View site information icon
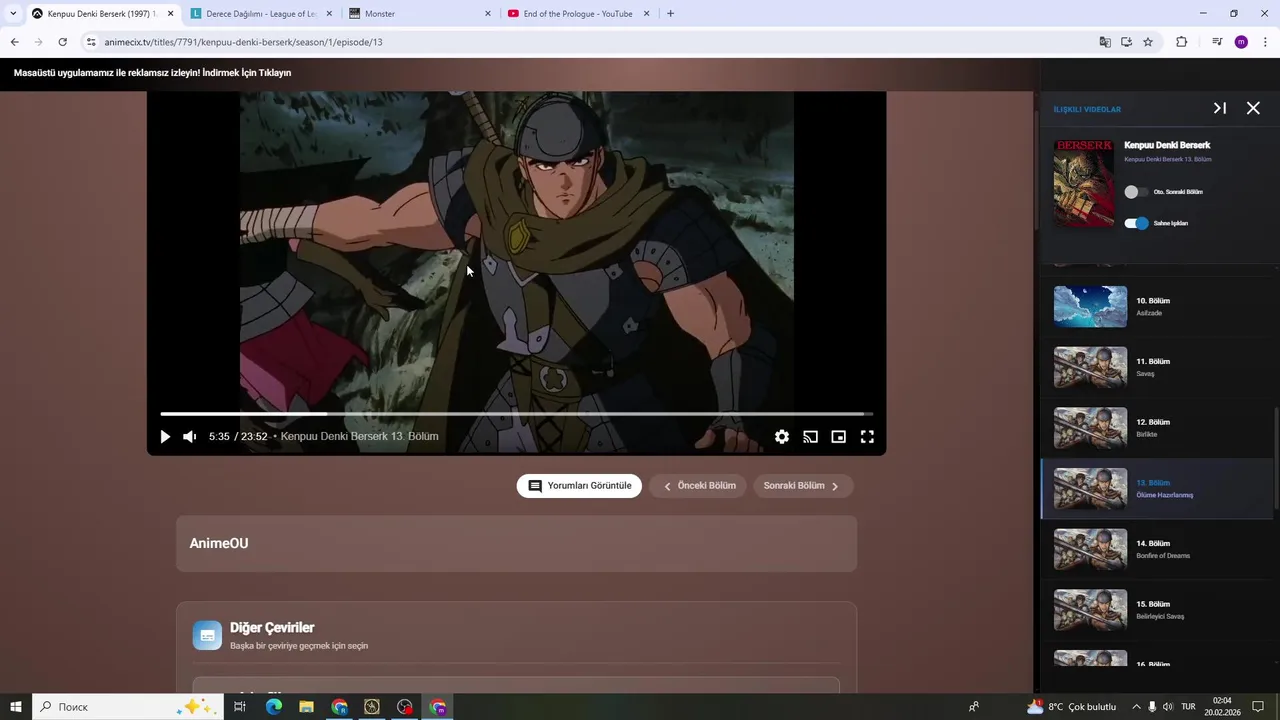 pos(91,42)
